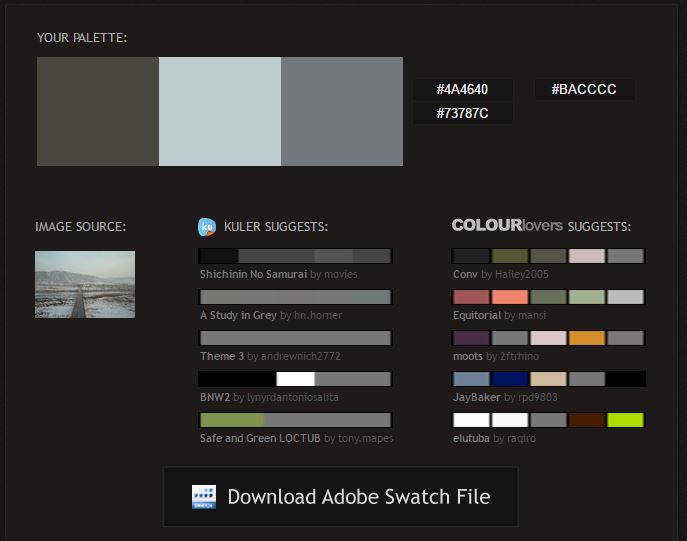Click the brown swatch in elutuba palette
This screenshot has width=687, height=541.
coord(587,420)
